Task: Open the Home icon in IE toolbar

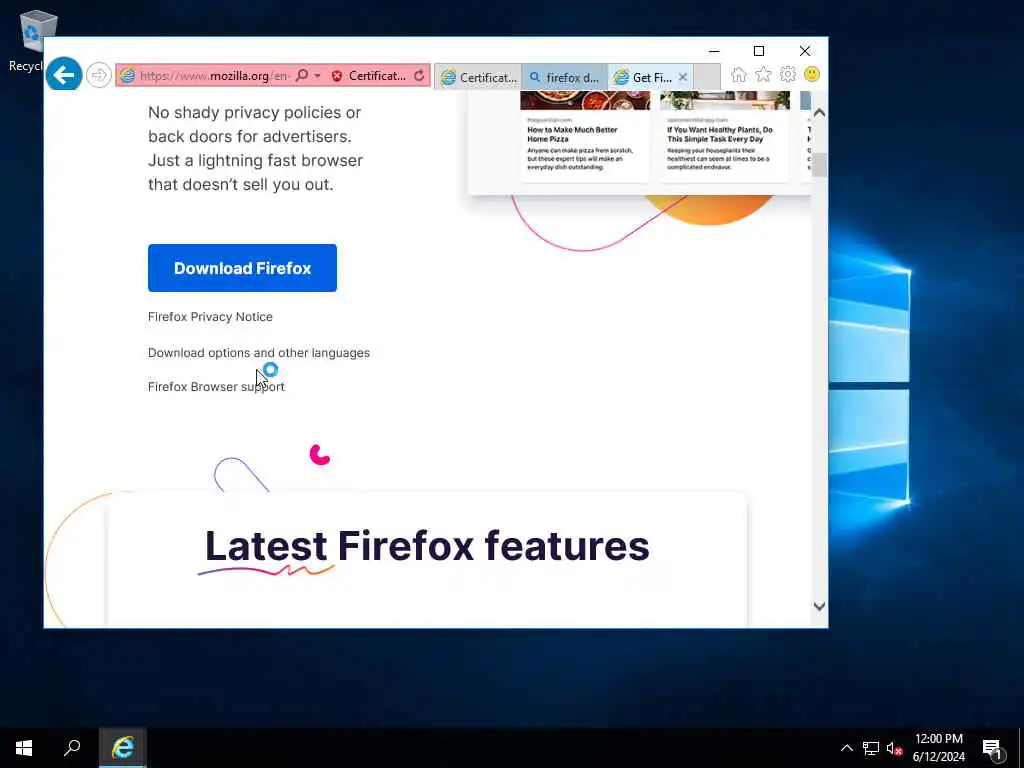Action: 739,74
